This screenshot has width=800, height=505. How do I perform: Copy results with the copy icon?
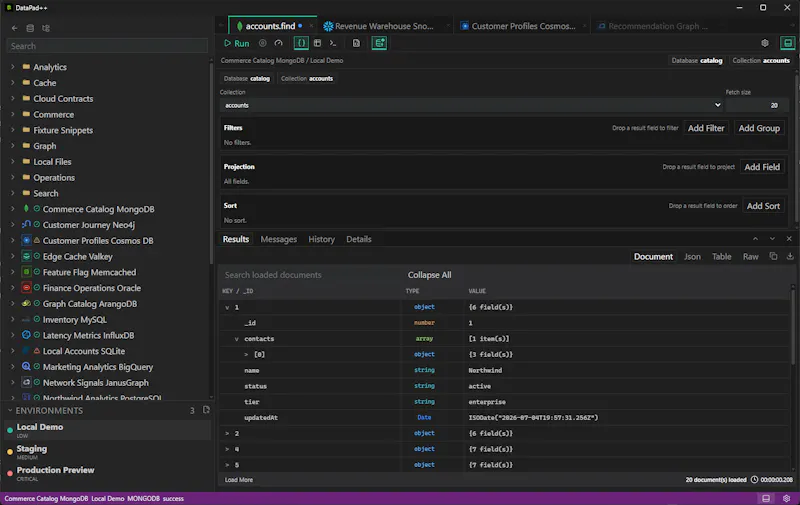click(x=773, y=257)
